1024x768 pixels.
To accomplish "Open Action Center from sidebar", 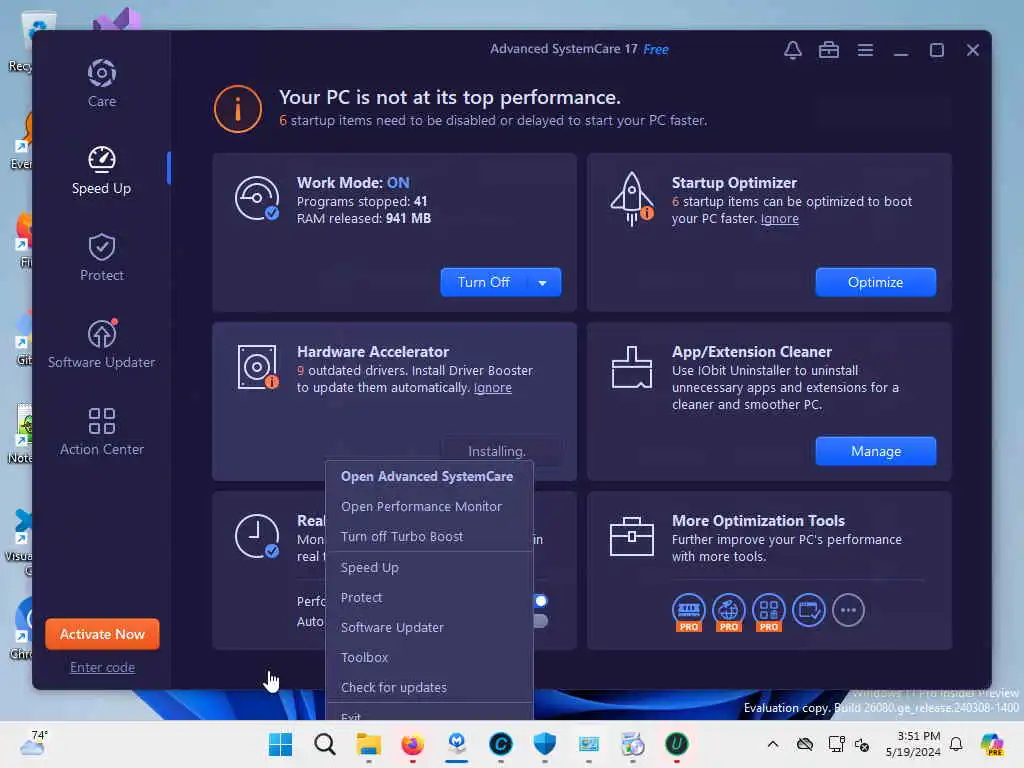I will (x=102, y=431).
